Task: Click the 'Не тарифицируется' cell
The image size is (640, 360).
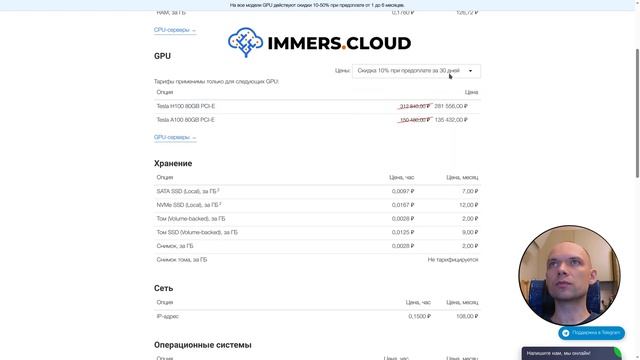Action: tap(453, 260)
